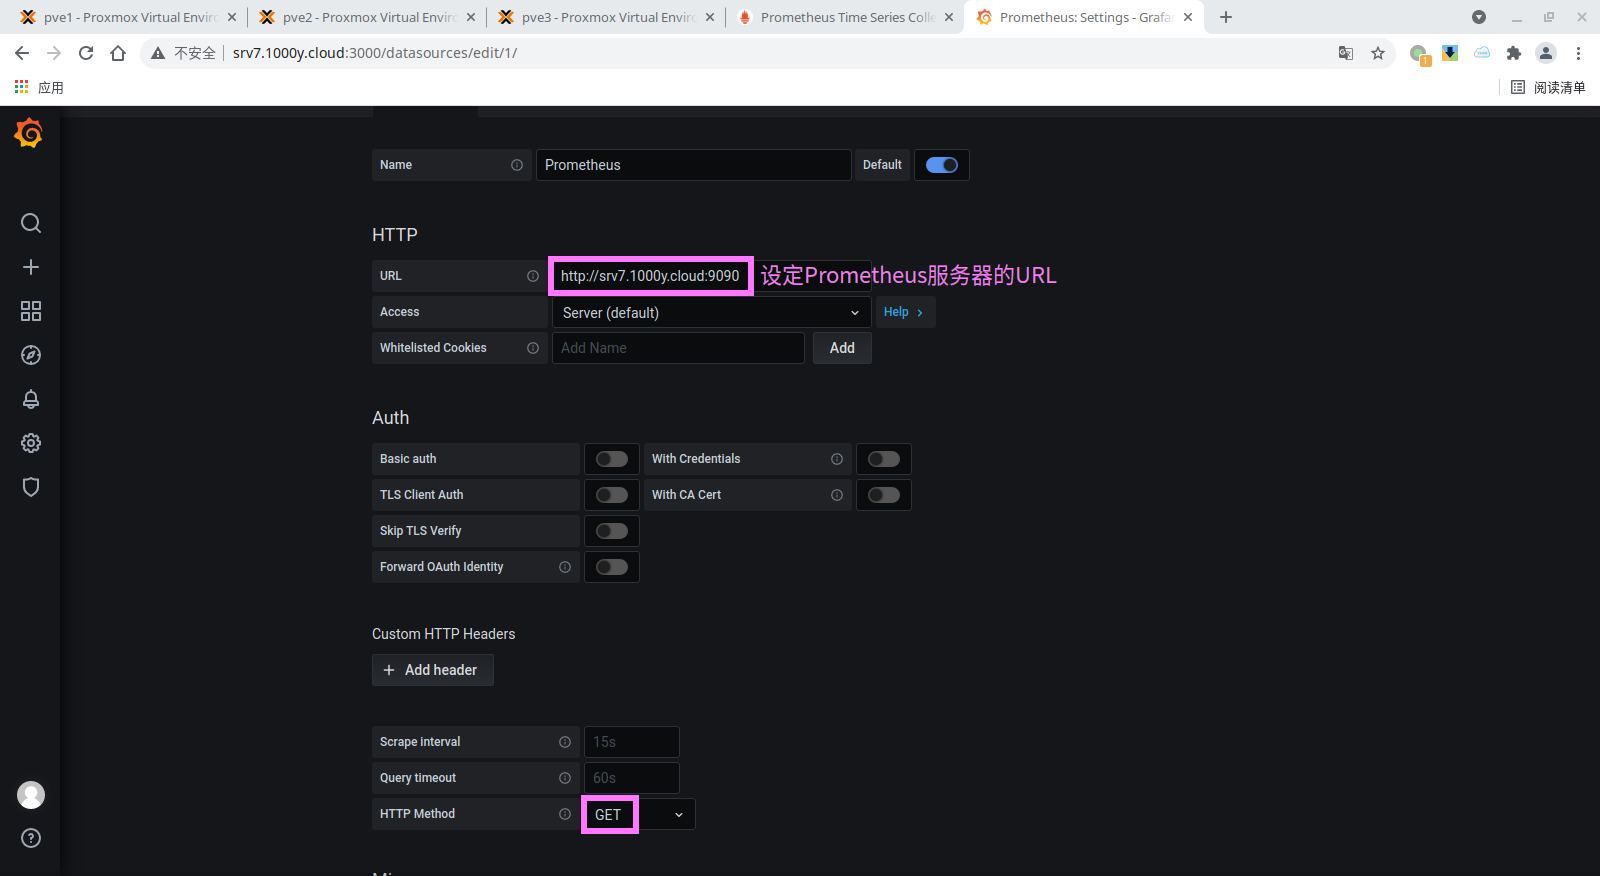Disable the Default data source toggle
This screenshot has height=876, width=1600.
[941, 165]
